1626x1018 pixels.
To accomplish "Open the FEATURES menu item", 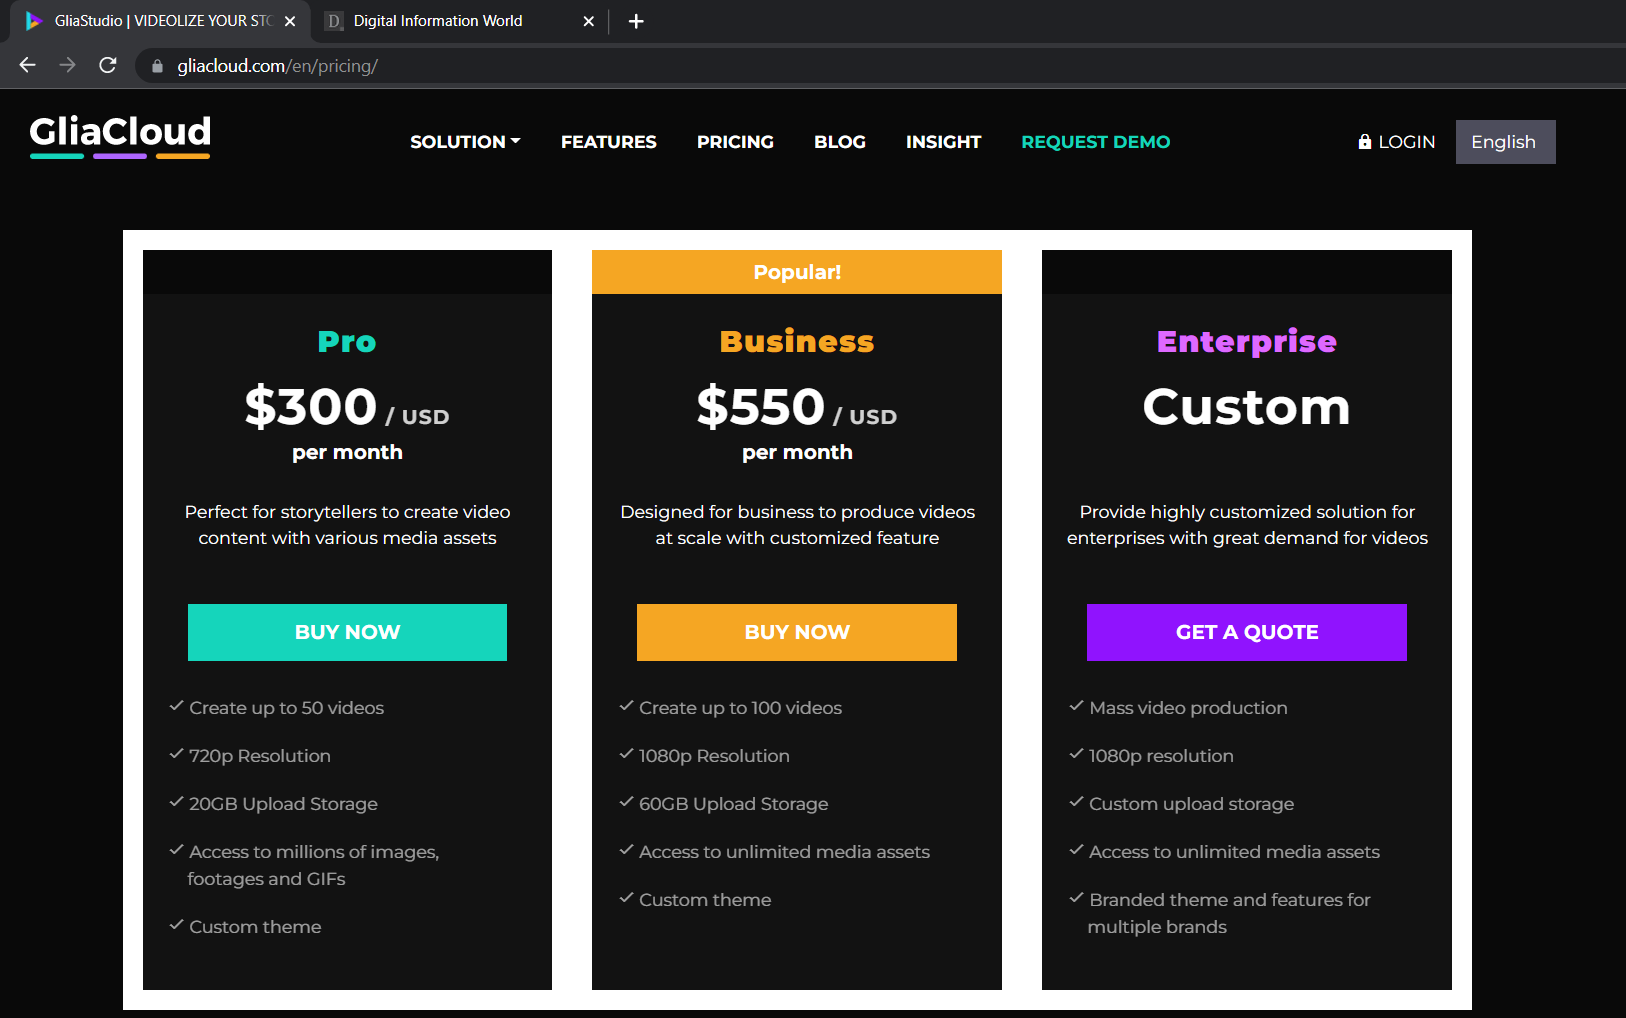I will point(608,142).
